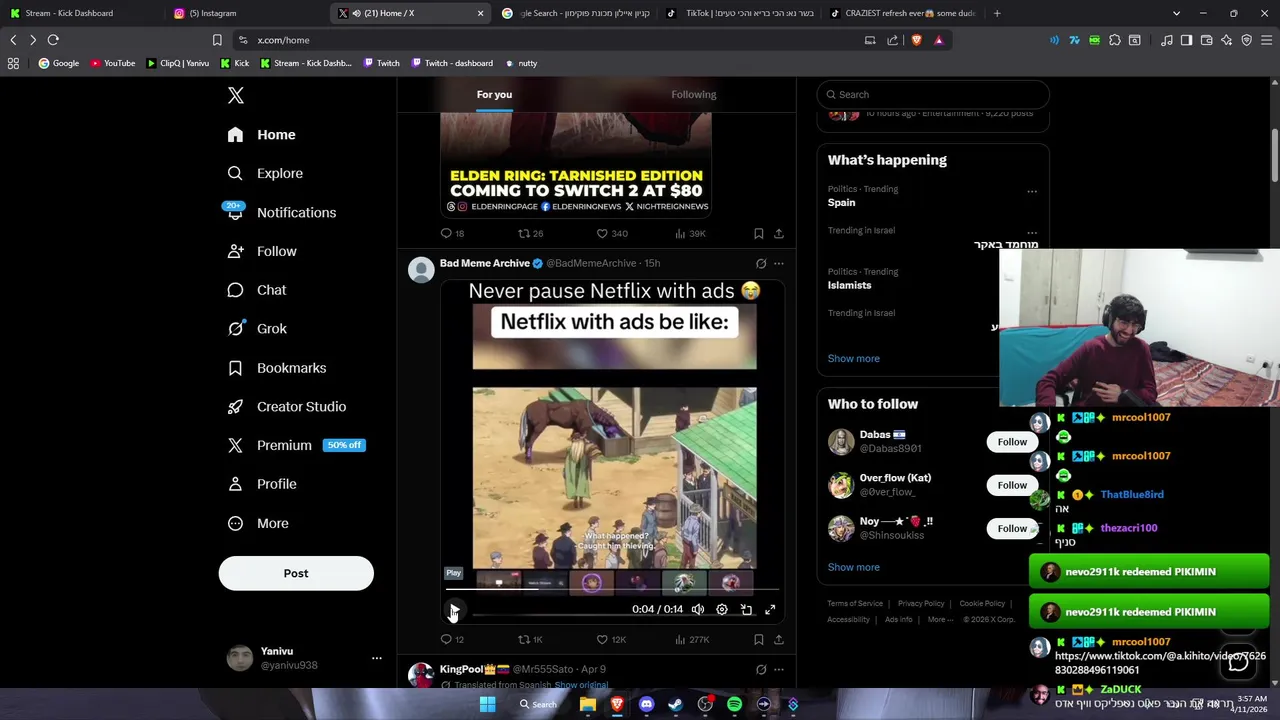Play the Netflix ads video
The height and width of the screenshot is (720, 1280).
point(454,609)
